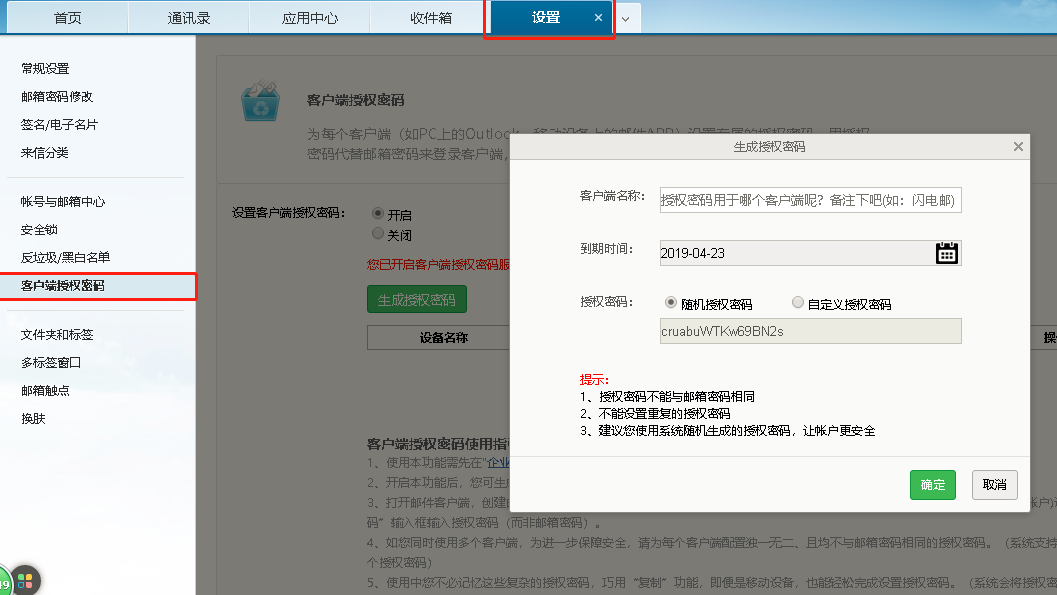The image size is (1057, 595).
Task: Open the 收件箱 tab
Action: coord(431,18)
